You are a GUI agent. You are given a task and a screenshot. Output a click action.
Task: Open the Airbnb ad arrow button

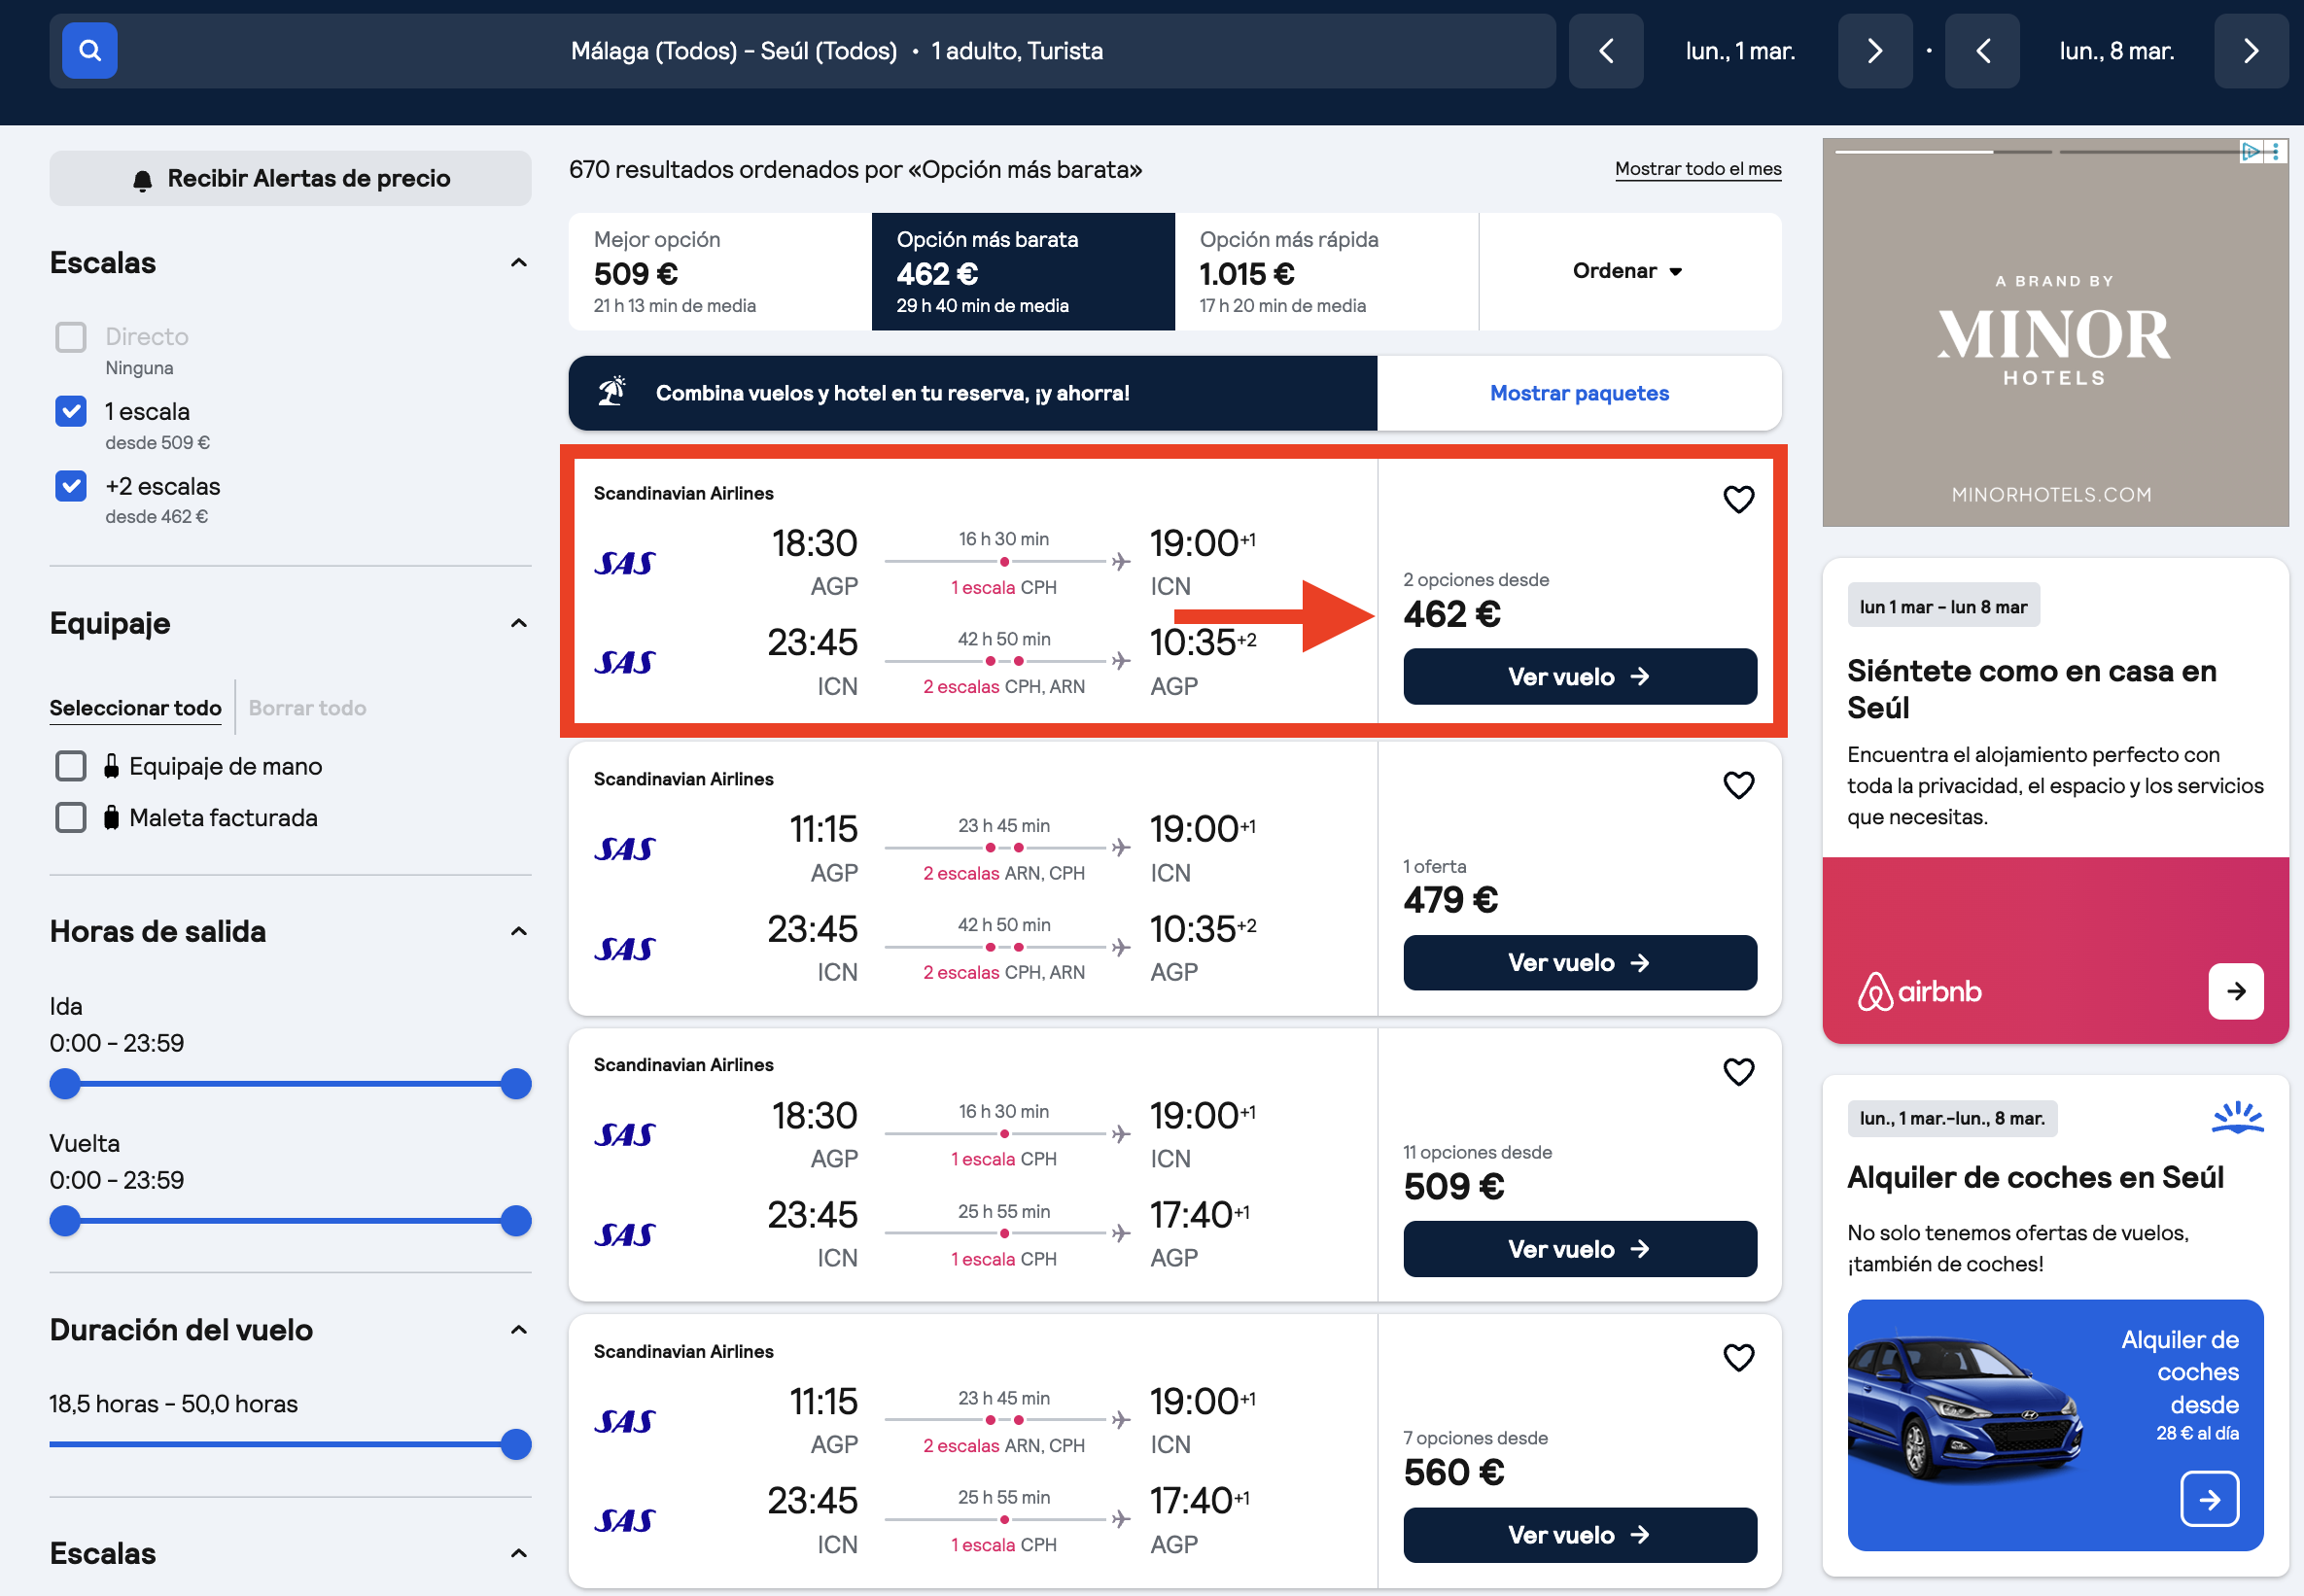(x=2236, y=991)
